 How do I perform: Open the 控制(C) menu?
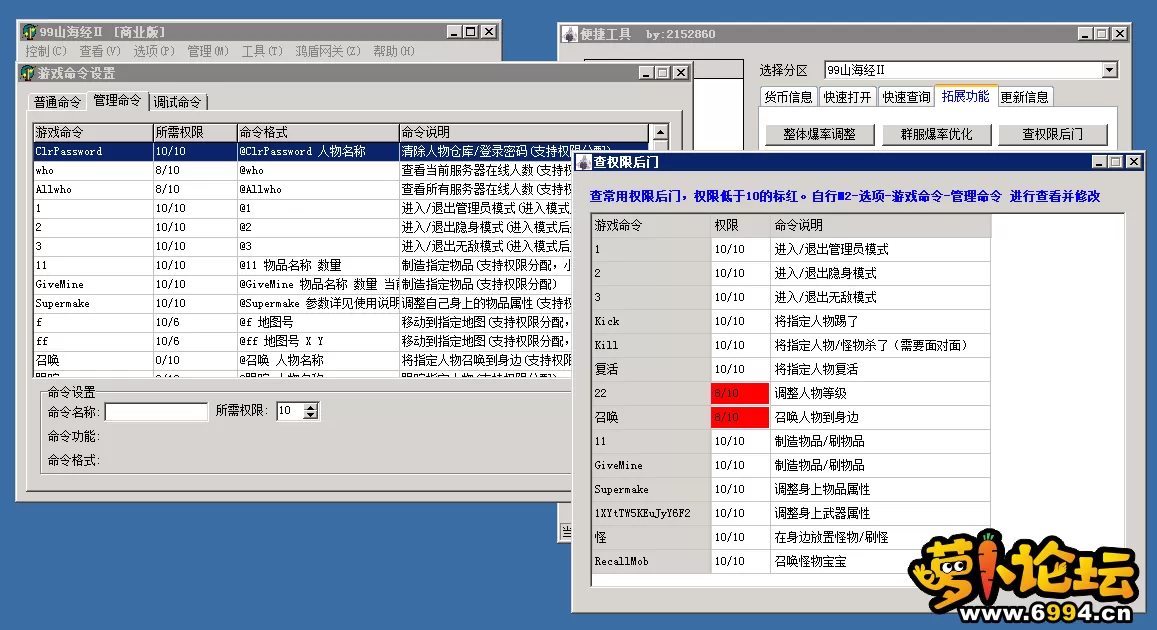[46, 51]
